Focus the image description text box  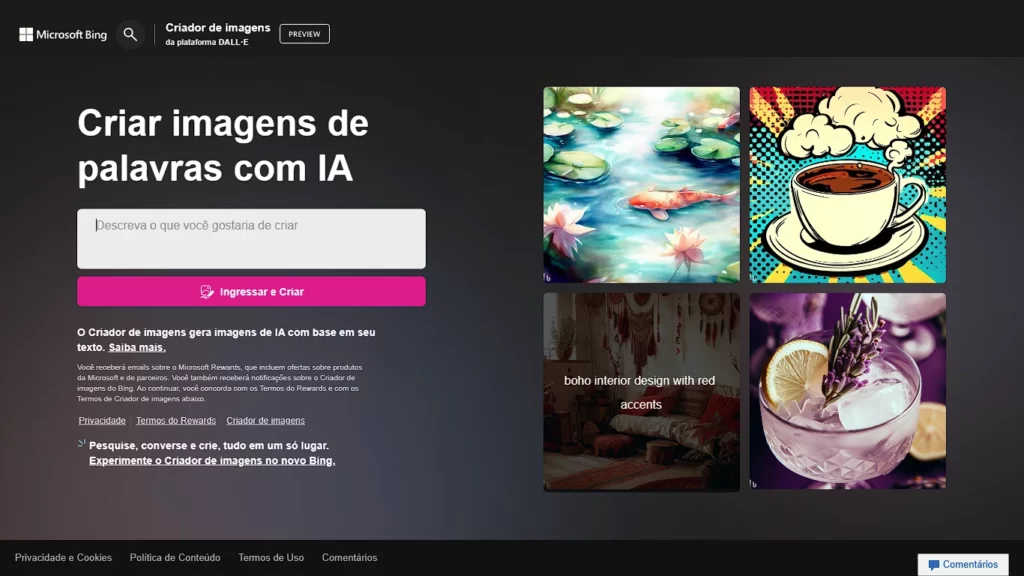click(251, 238)
